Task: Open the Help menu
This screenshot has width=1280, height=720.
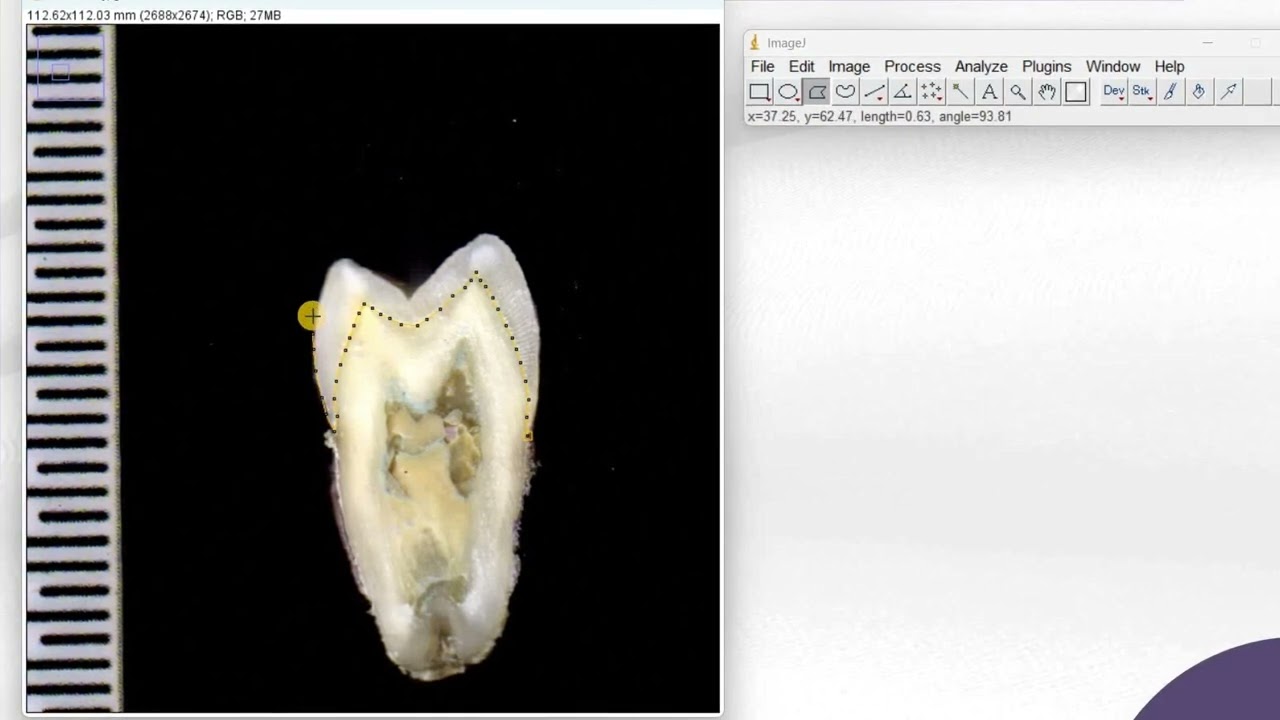Action: pos(1169,66)
